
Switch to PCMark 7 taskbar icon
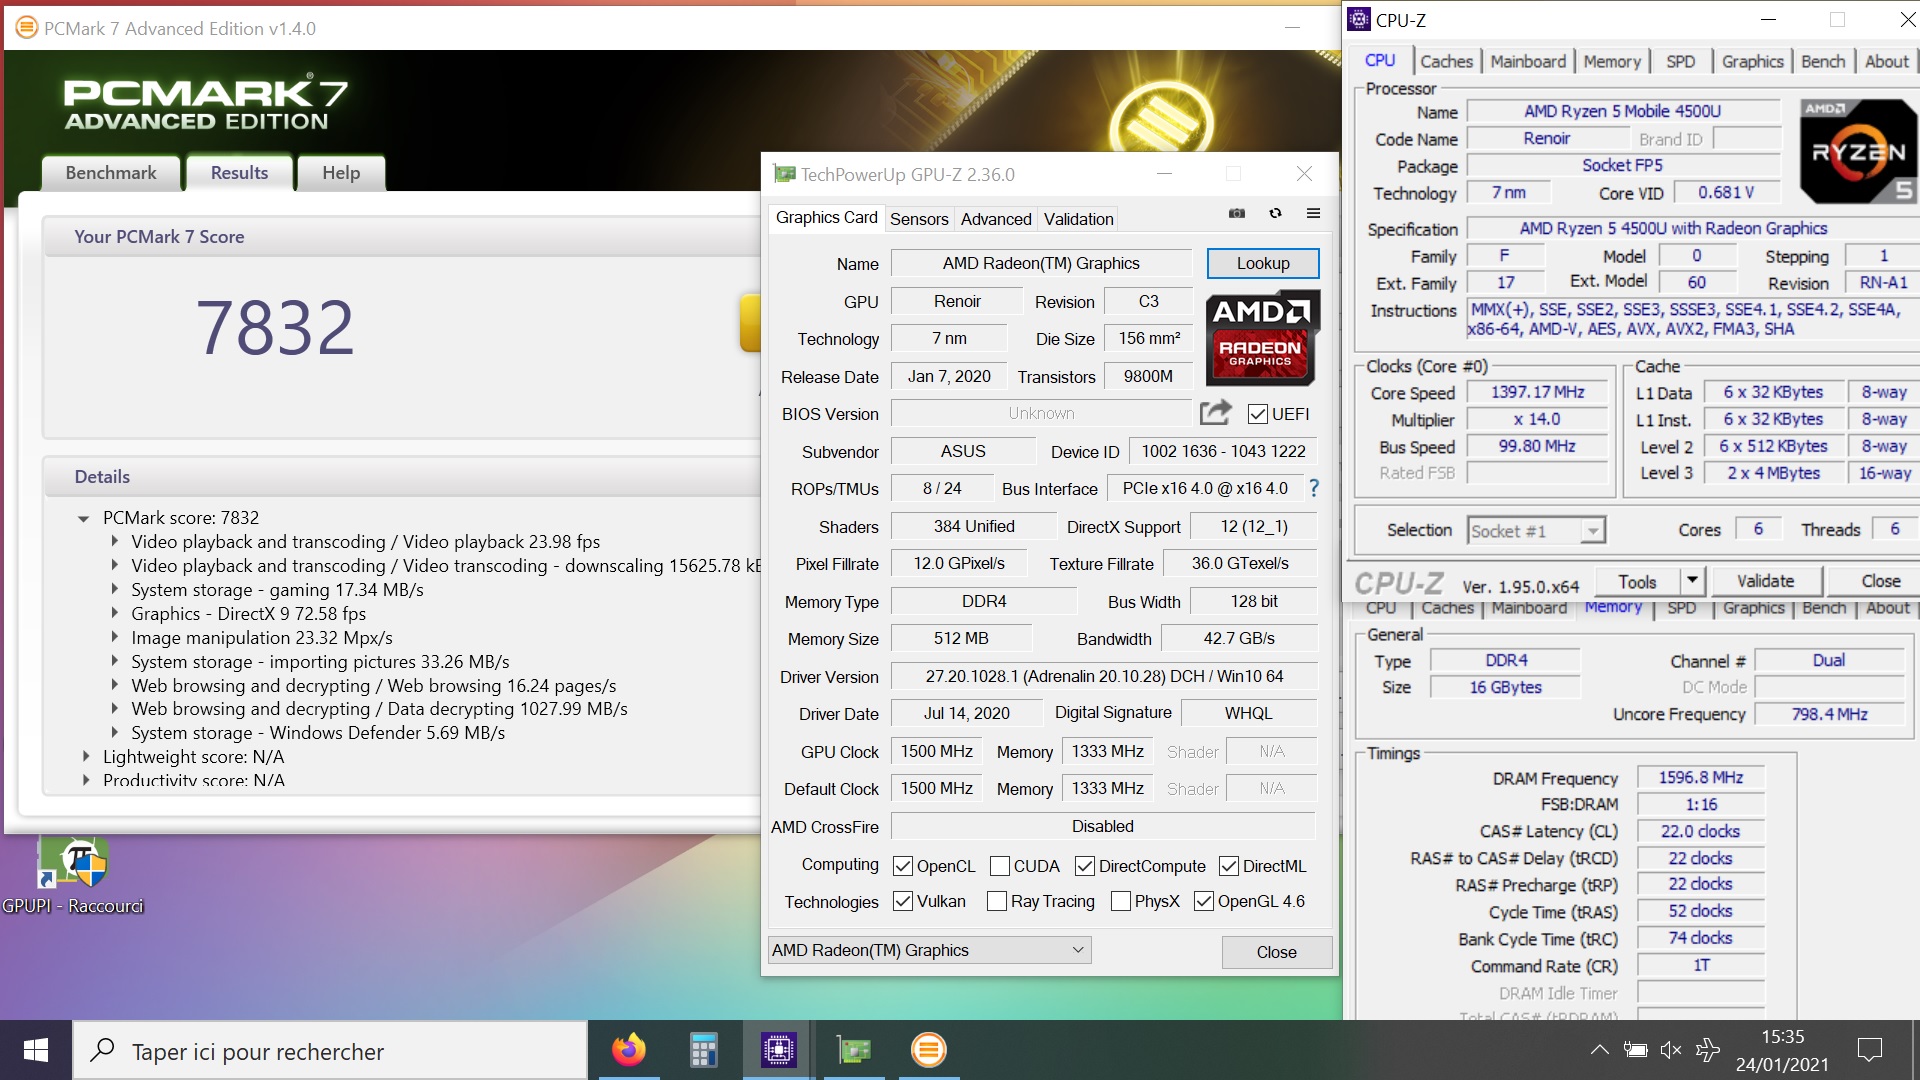pyautogui.click(x=928, y=1050)
